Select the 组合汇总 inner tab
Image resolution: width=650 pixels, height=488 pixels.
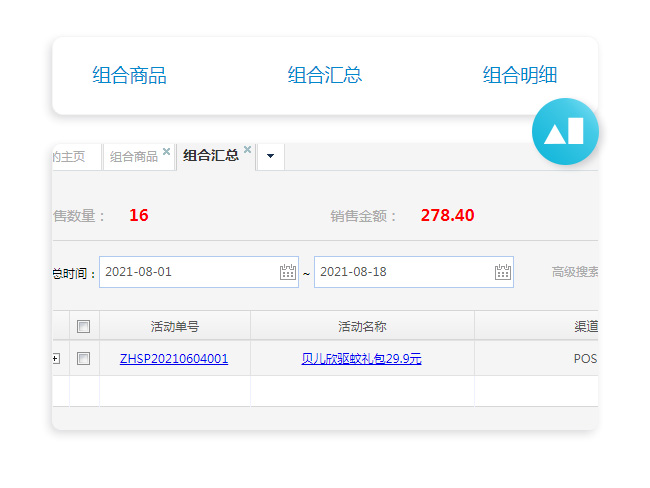pos(211,156)
